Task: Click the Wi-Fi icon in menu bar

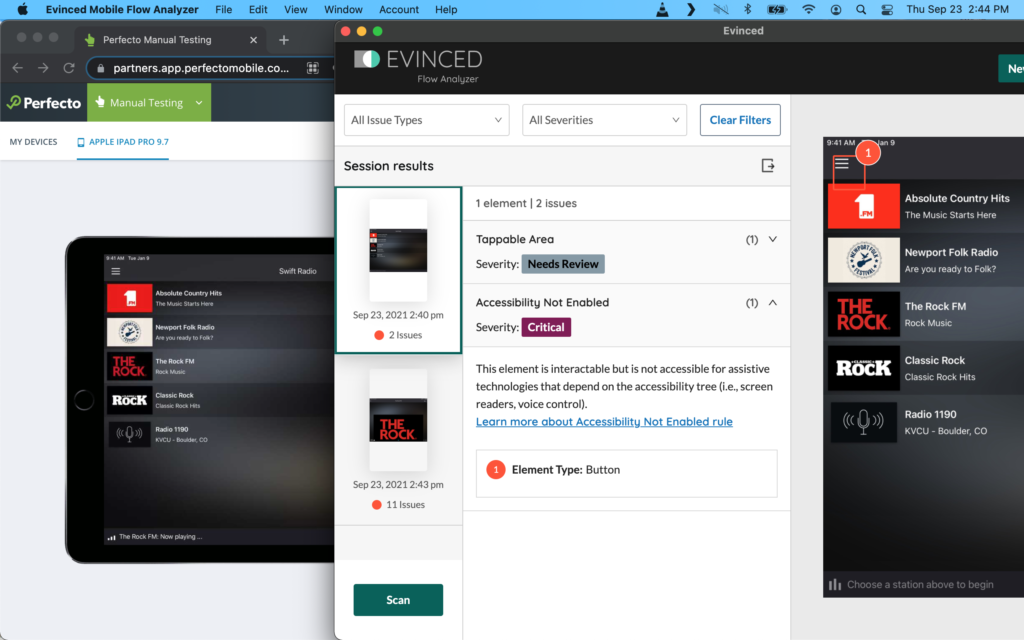Action: pos(808,9)
